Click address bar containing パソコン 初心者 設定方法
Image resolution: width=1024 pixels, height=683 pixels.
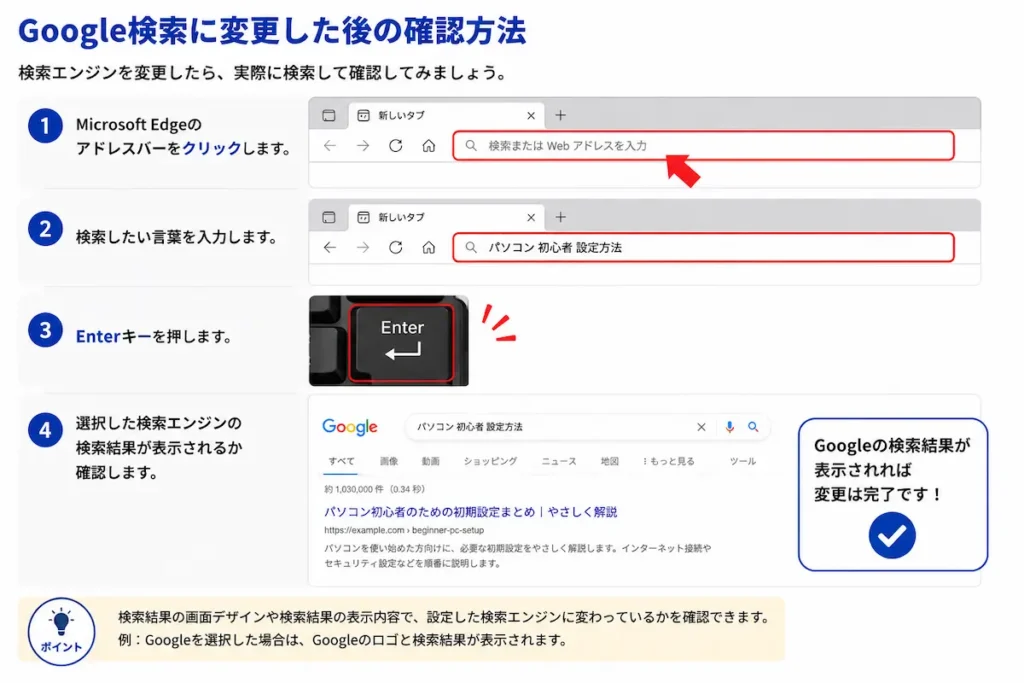point(703,247)
